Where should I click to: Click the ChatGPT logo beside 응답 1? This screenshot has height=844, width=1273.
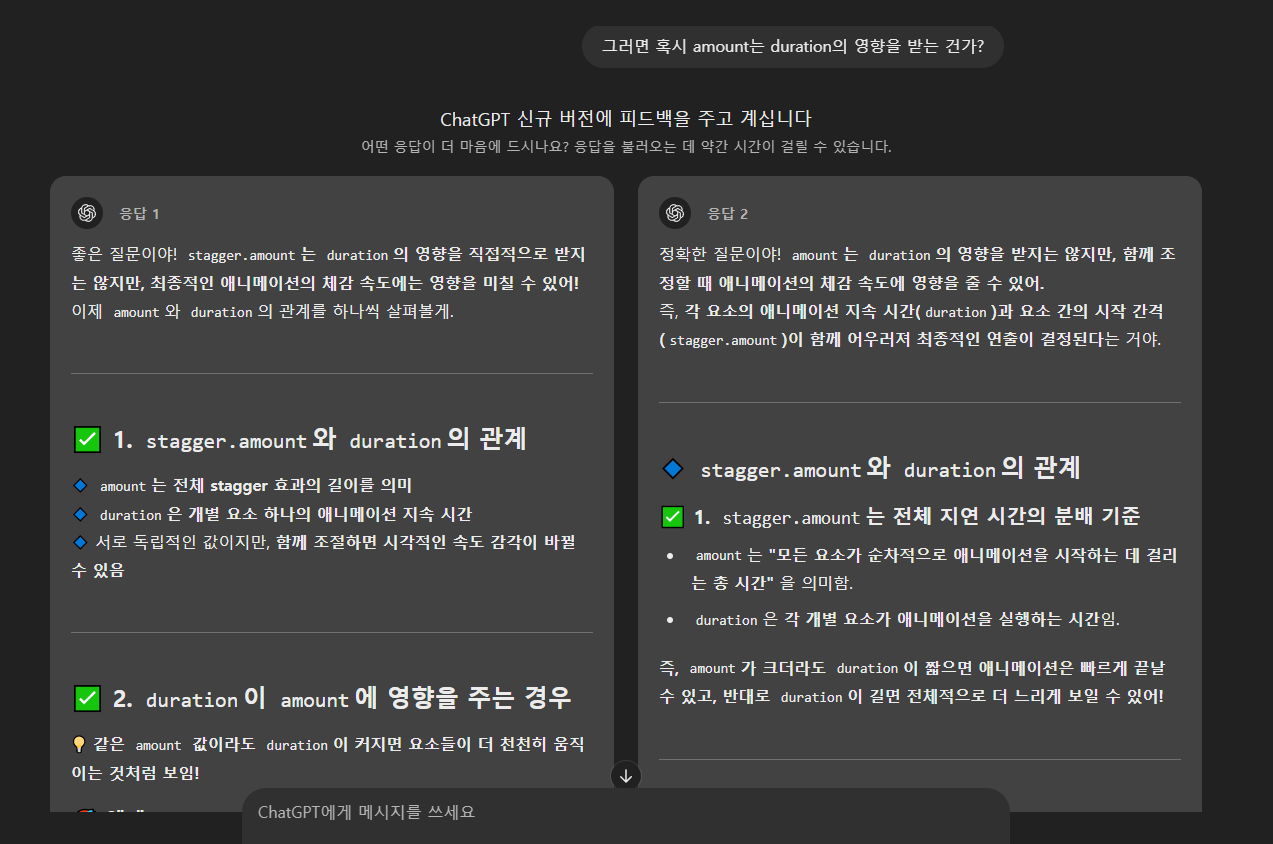click(87, 213)
